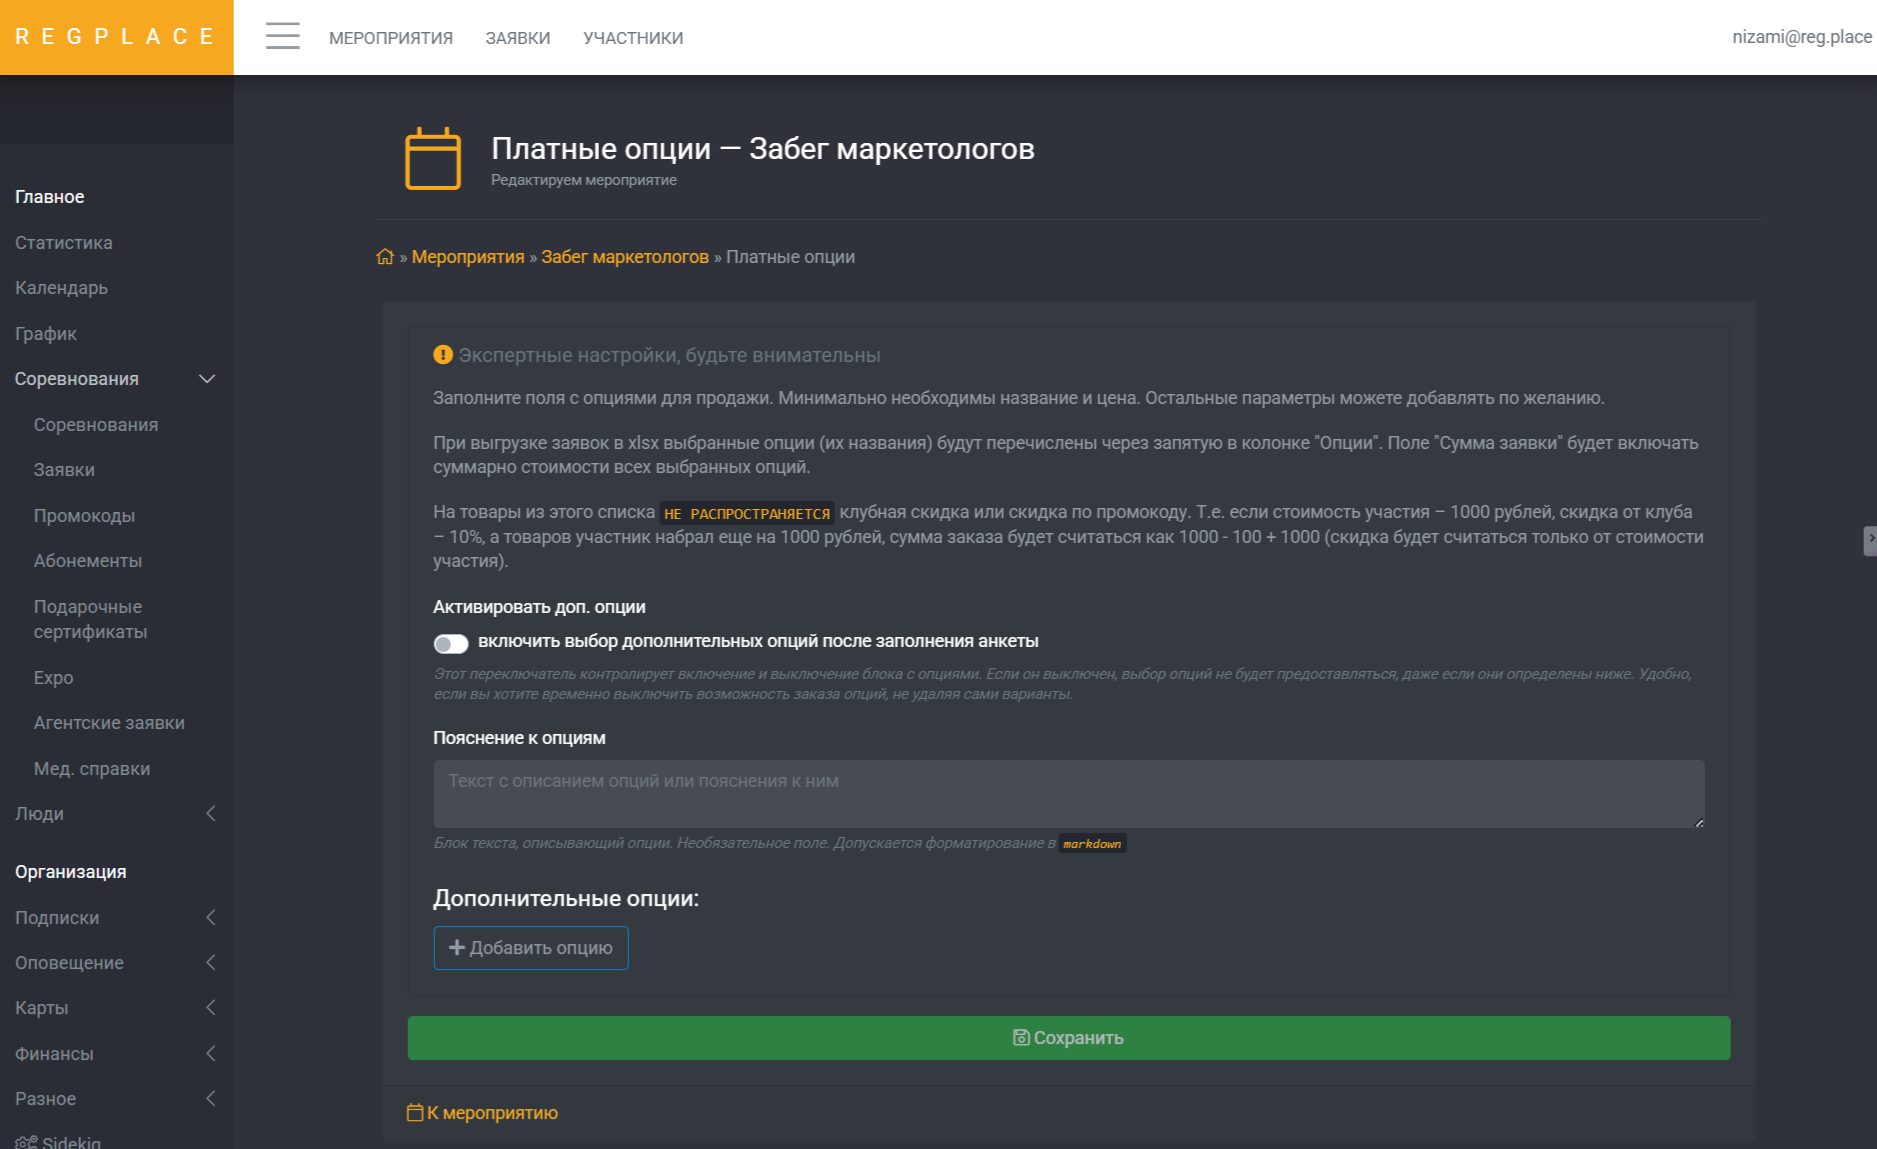Open Агентские заявки in sidebar
The width and height of the screenshot is (1877, 1149).
pyautogui.click(x=109, y=723)
